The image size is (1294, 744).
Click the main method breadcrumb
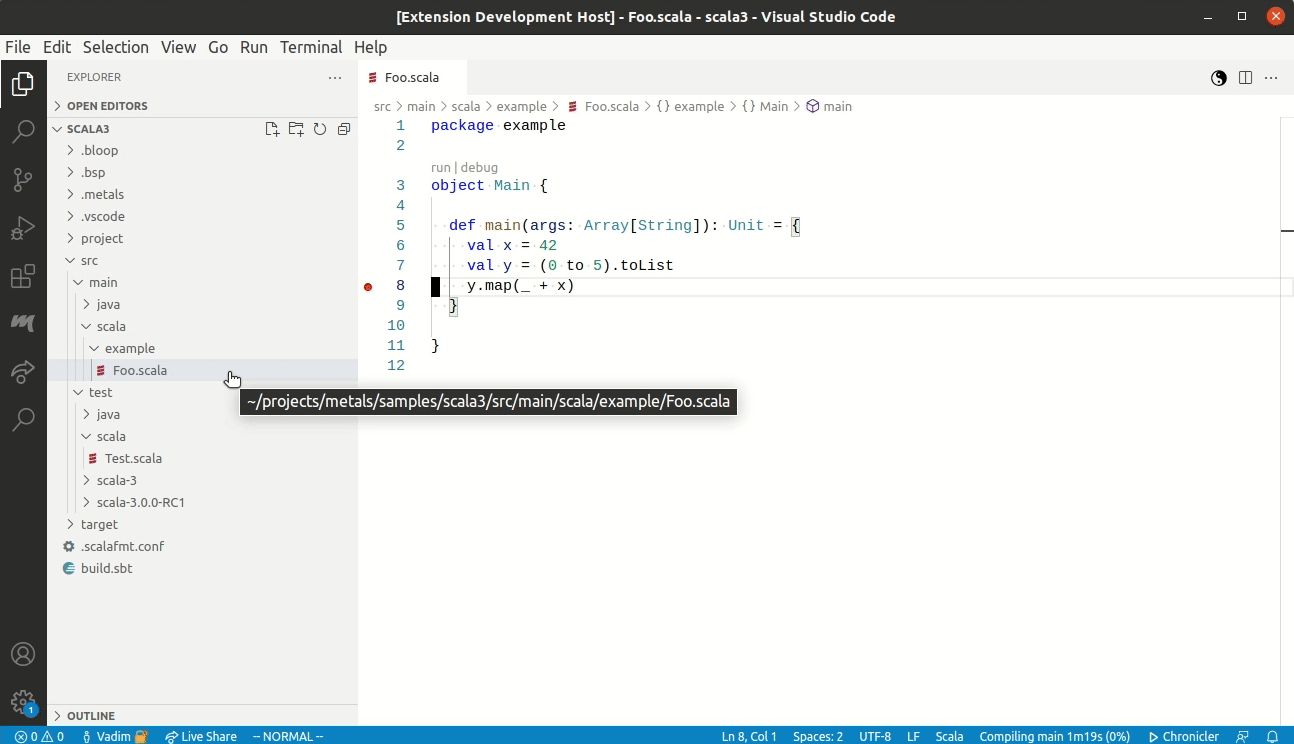[829, 106]
